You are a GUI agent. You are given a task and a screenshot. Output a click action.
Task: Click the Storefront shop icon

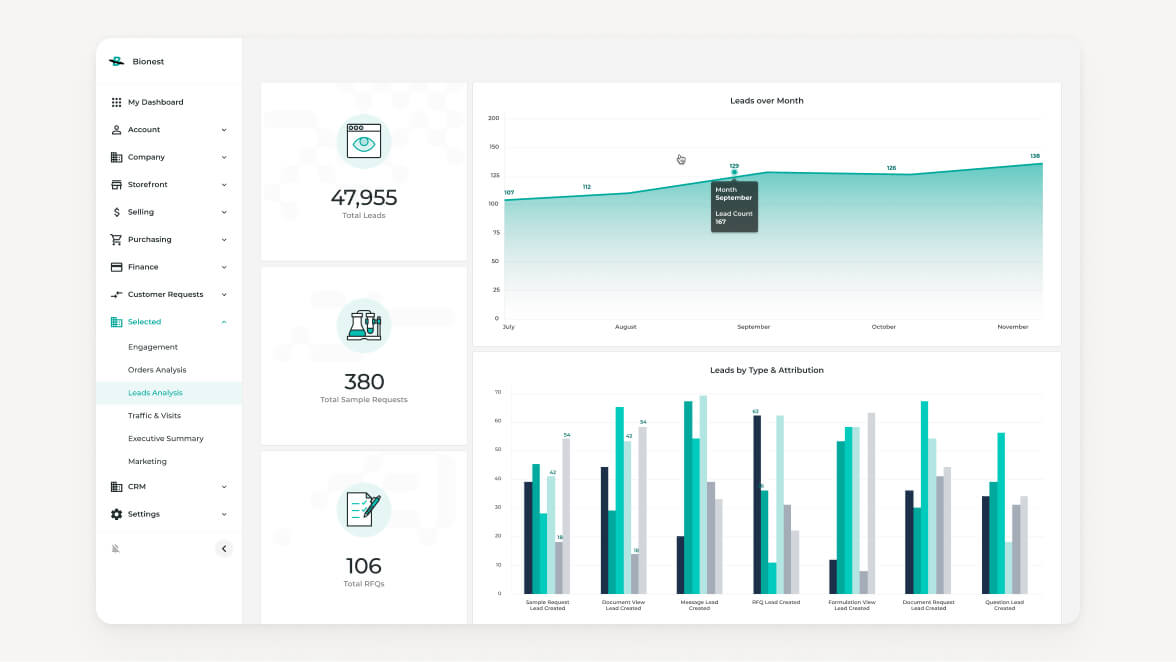117,185
